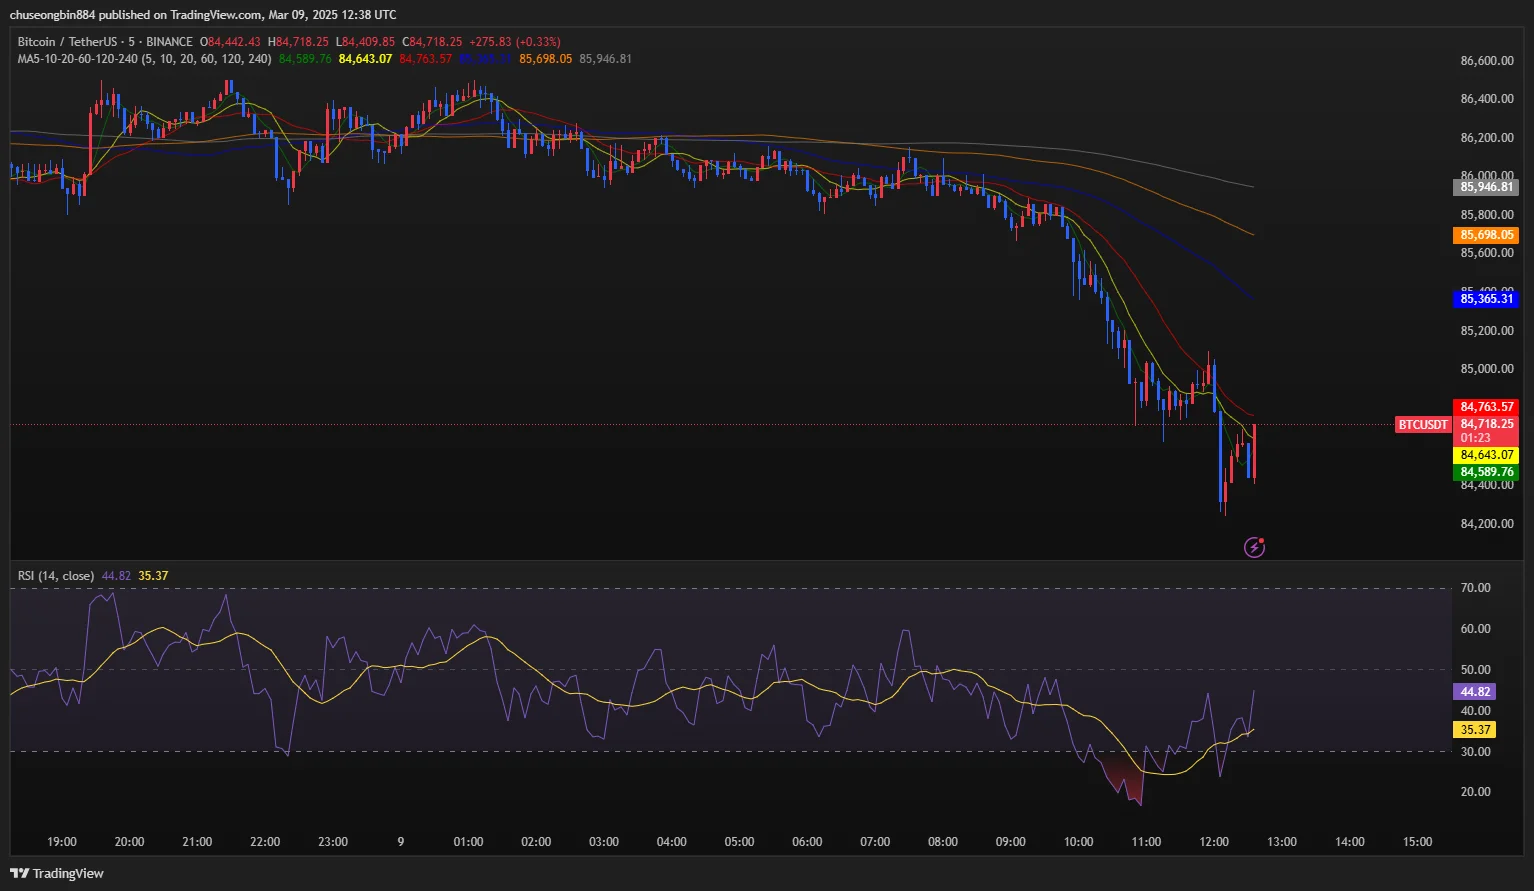Click the 01:23 candle countdown timer label

coord(1475,438)
